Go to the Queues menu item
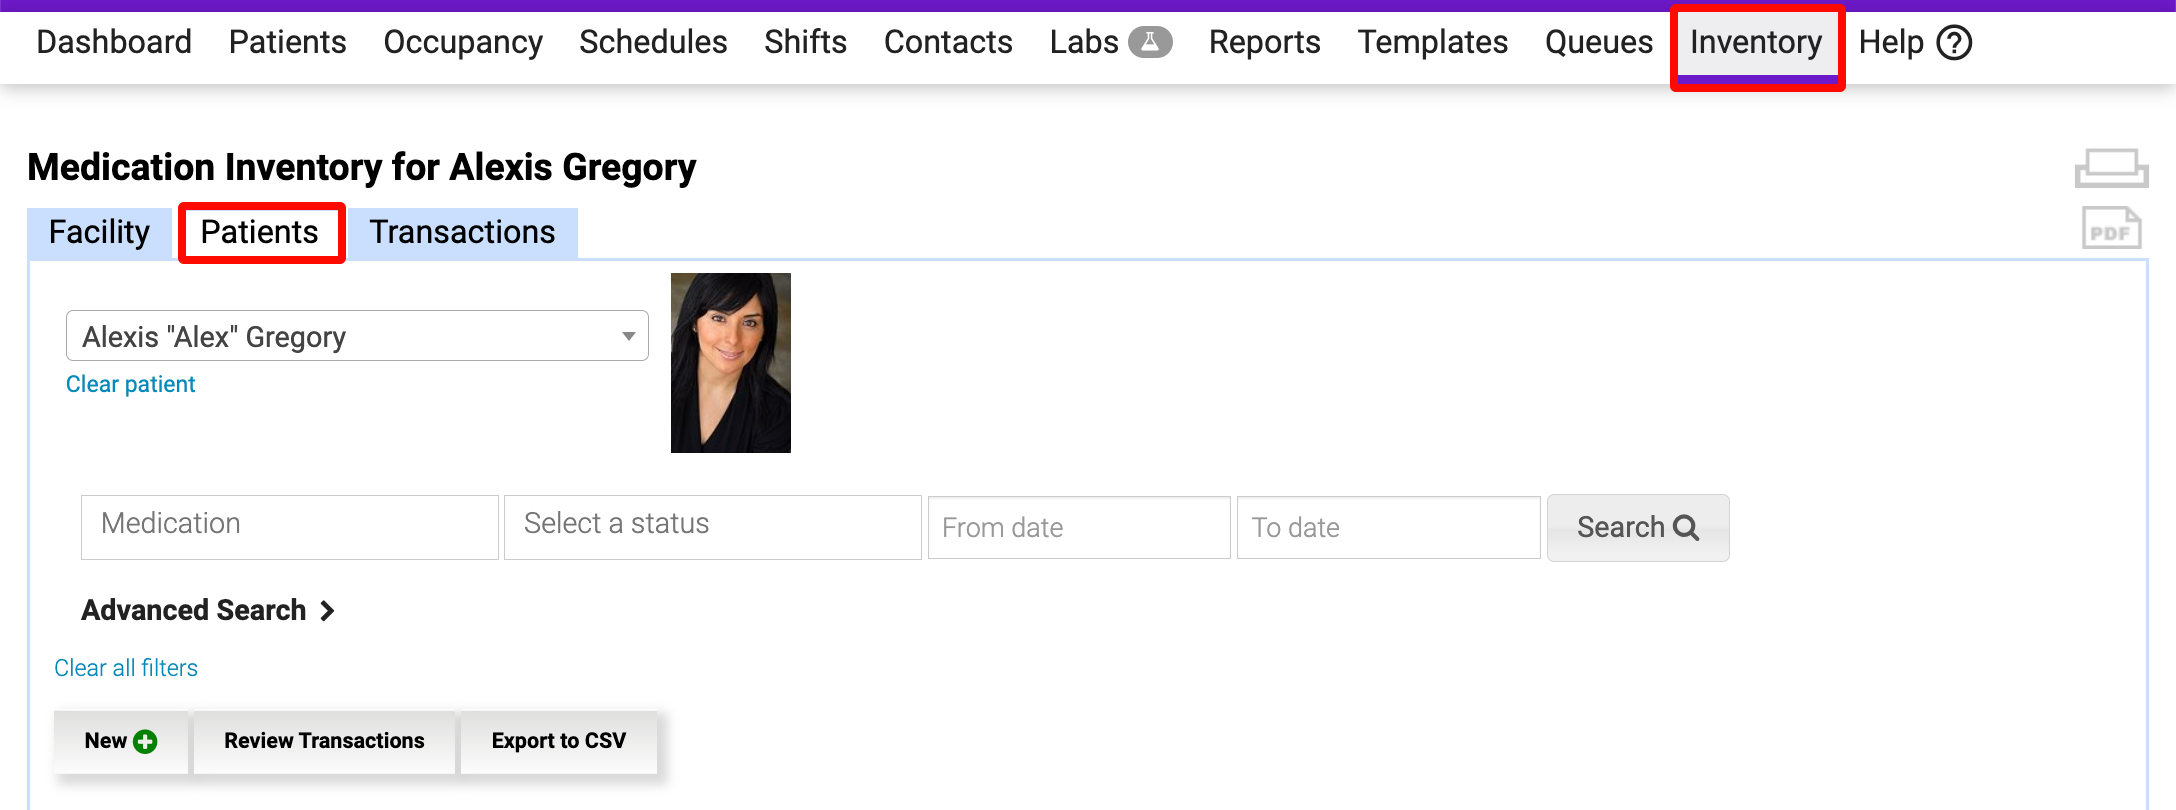This screenshot has height=810, width=2176. tap(1598, 42)
